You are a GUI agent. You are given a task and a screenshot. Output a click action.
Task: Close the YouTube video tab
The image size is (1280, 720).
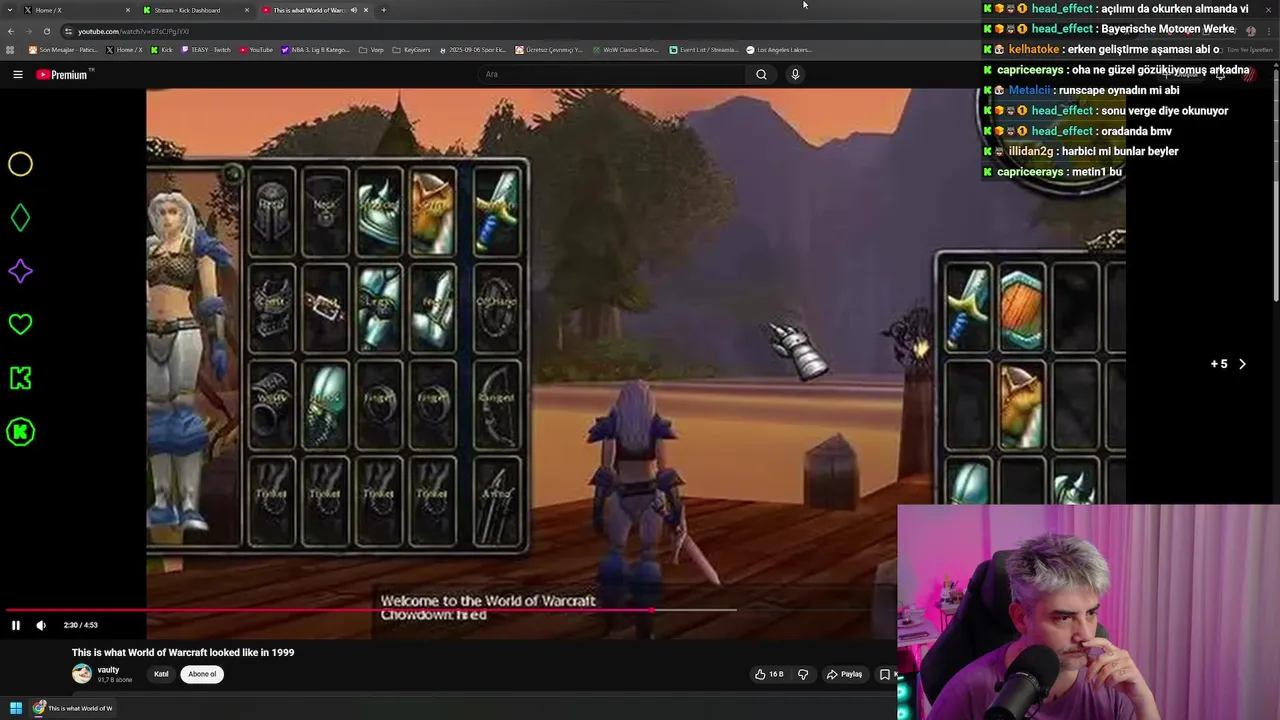(x=366, y=10)
